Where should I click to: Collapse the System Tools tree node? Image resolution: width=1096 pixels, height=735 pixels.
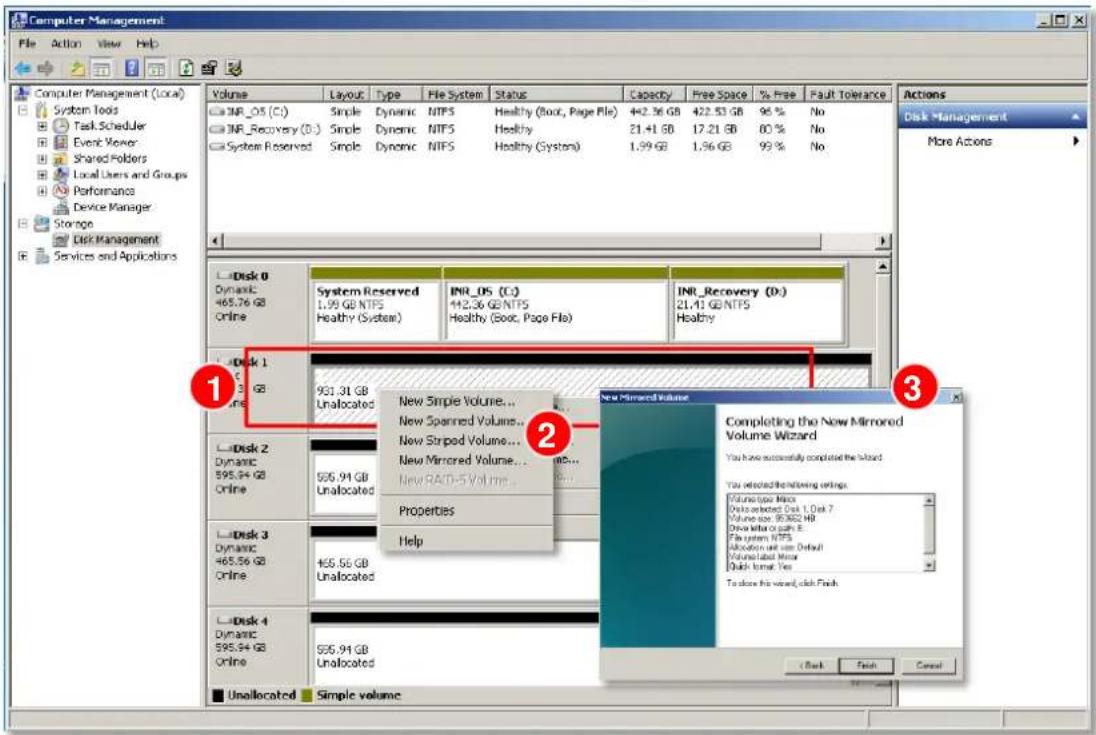point(23,110)
